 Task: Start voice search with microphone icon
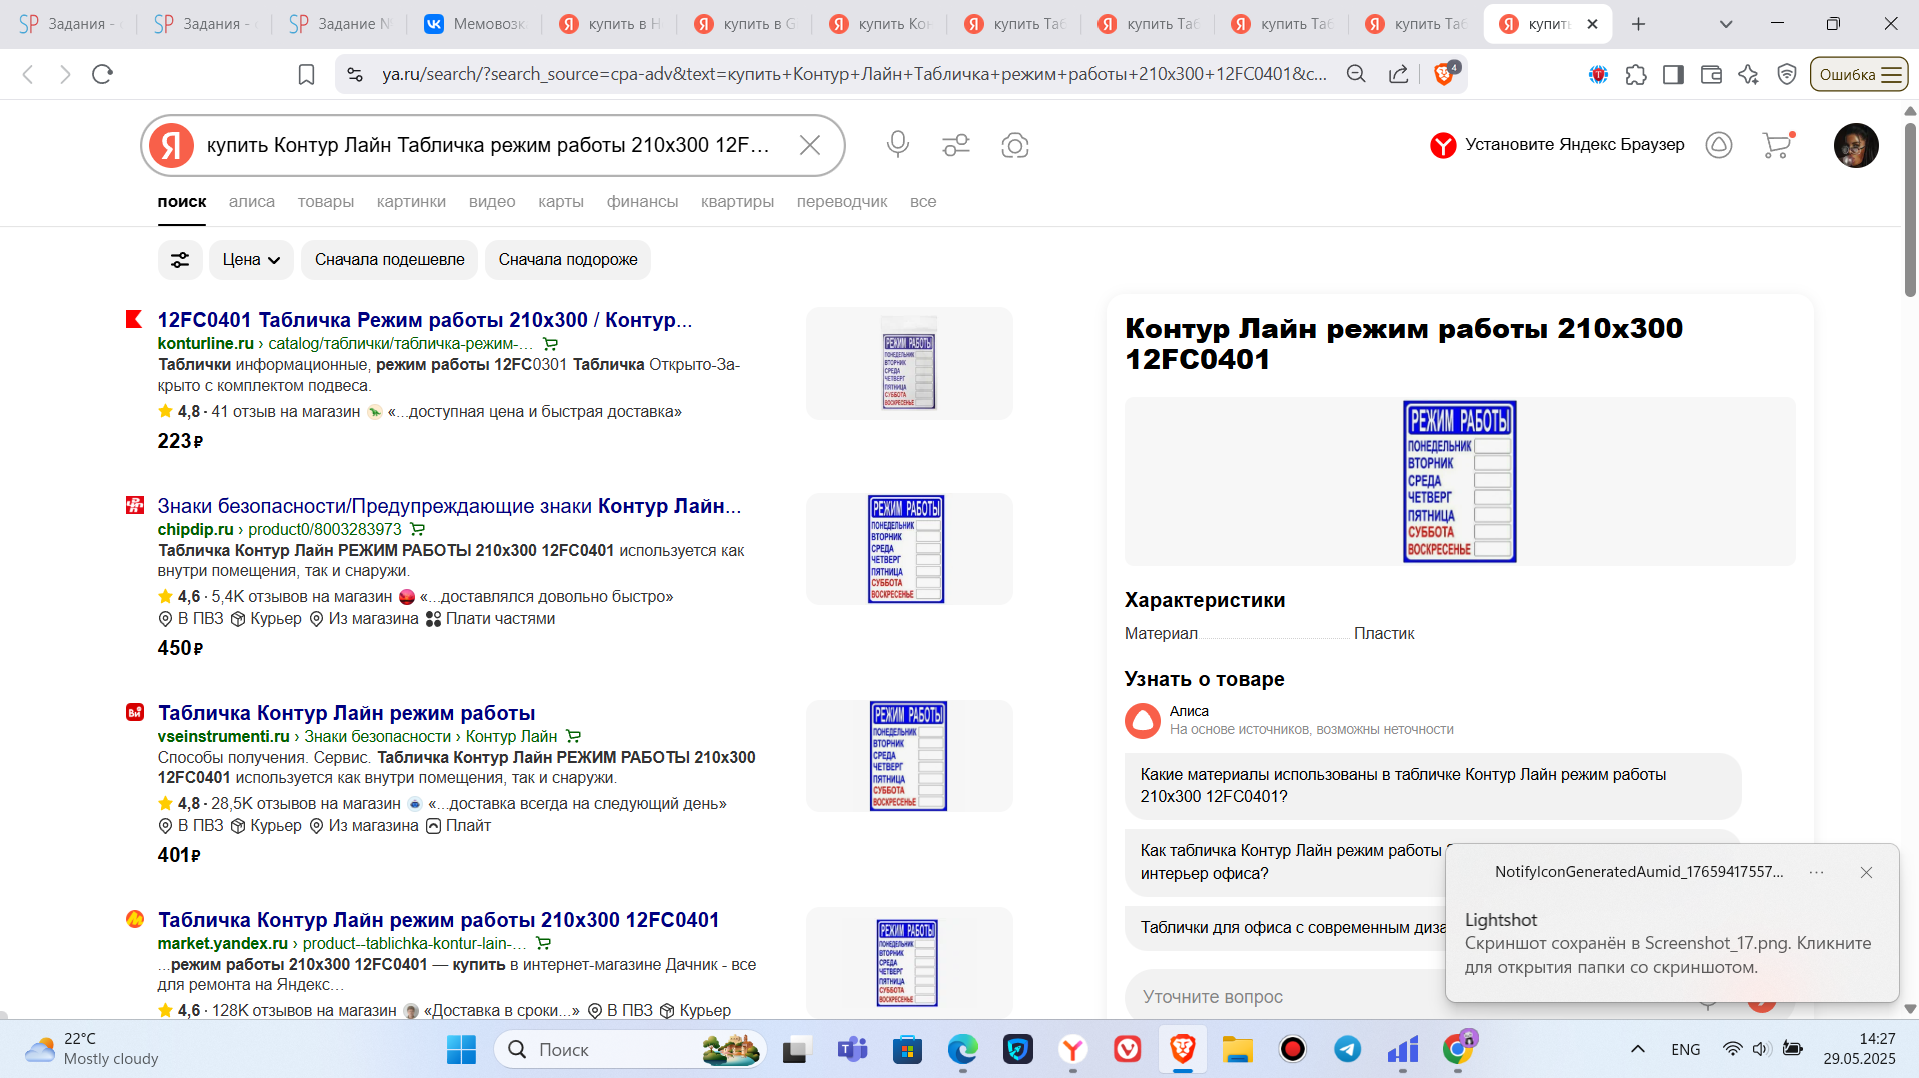click(x=898, y=145)
